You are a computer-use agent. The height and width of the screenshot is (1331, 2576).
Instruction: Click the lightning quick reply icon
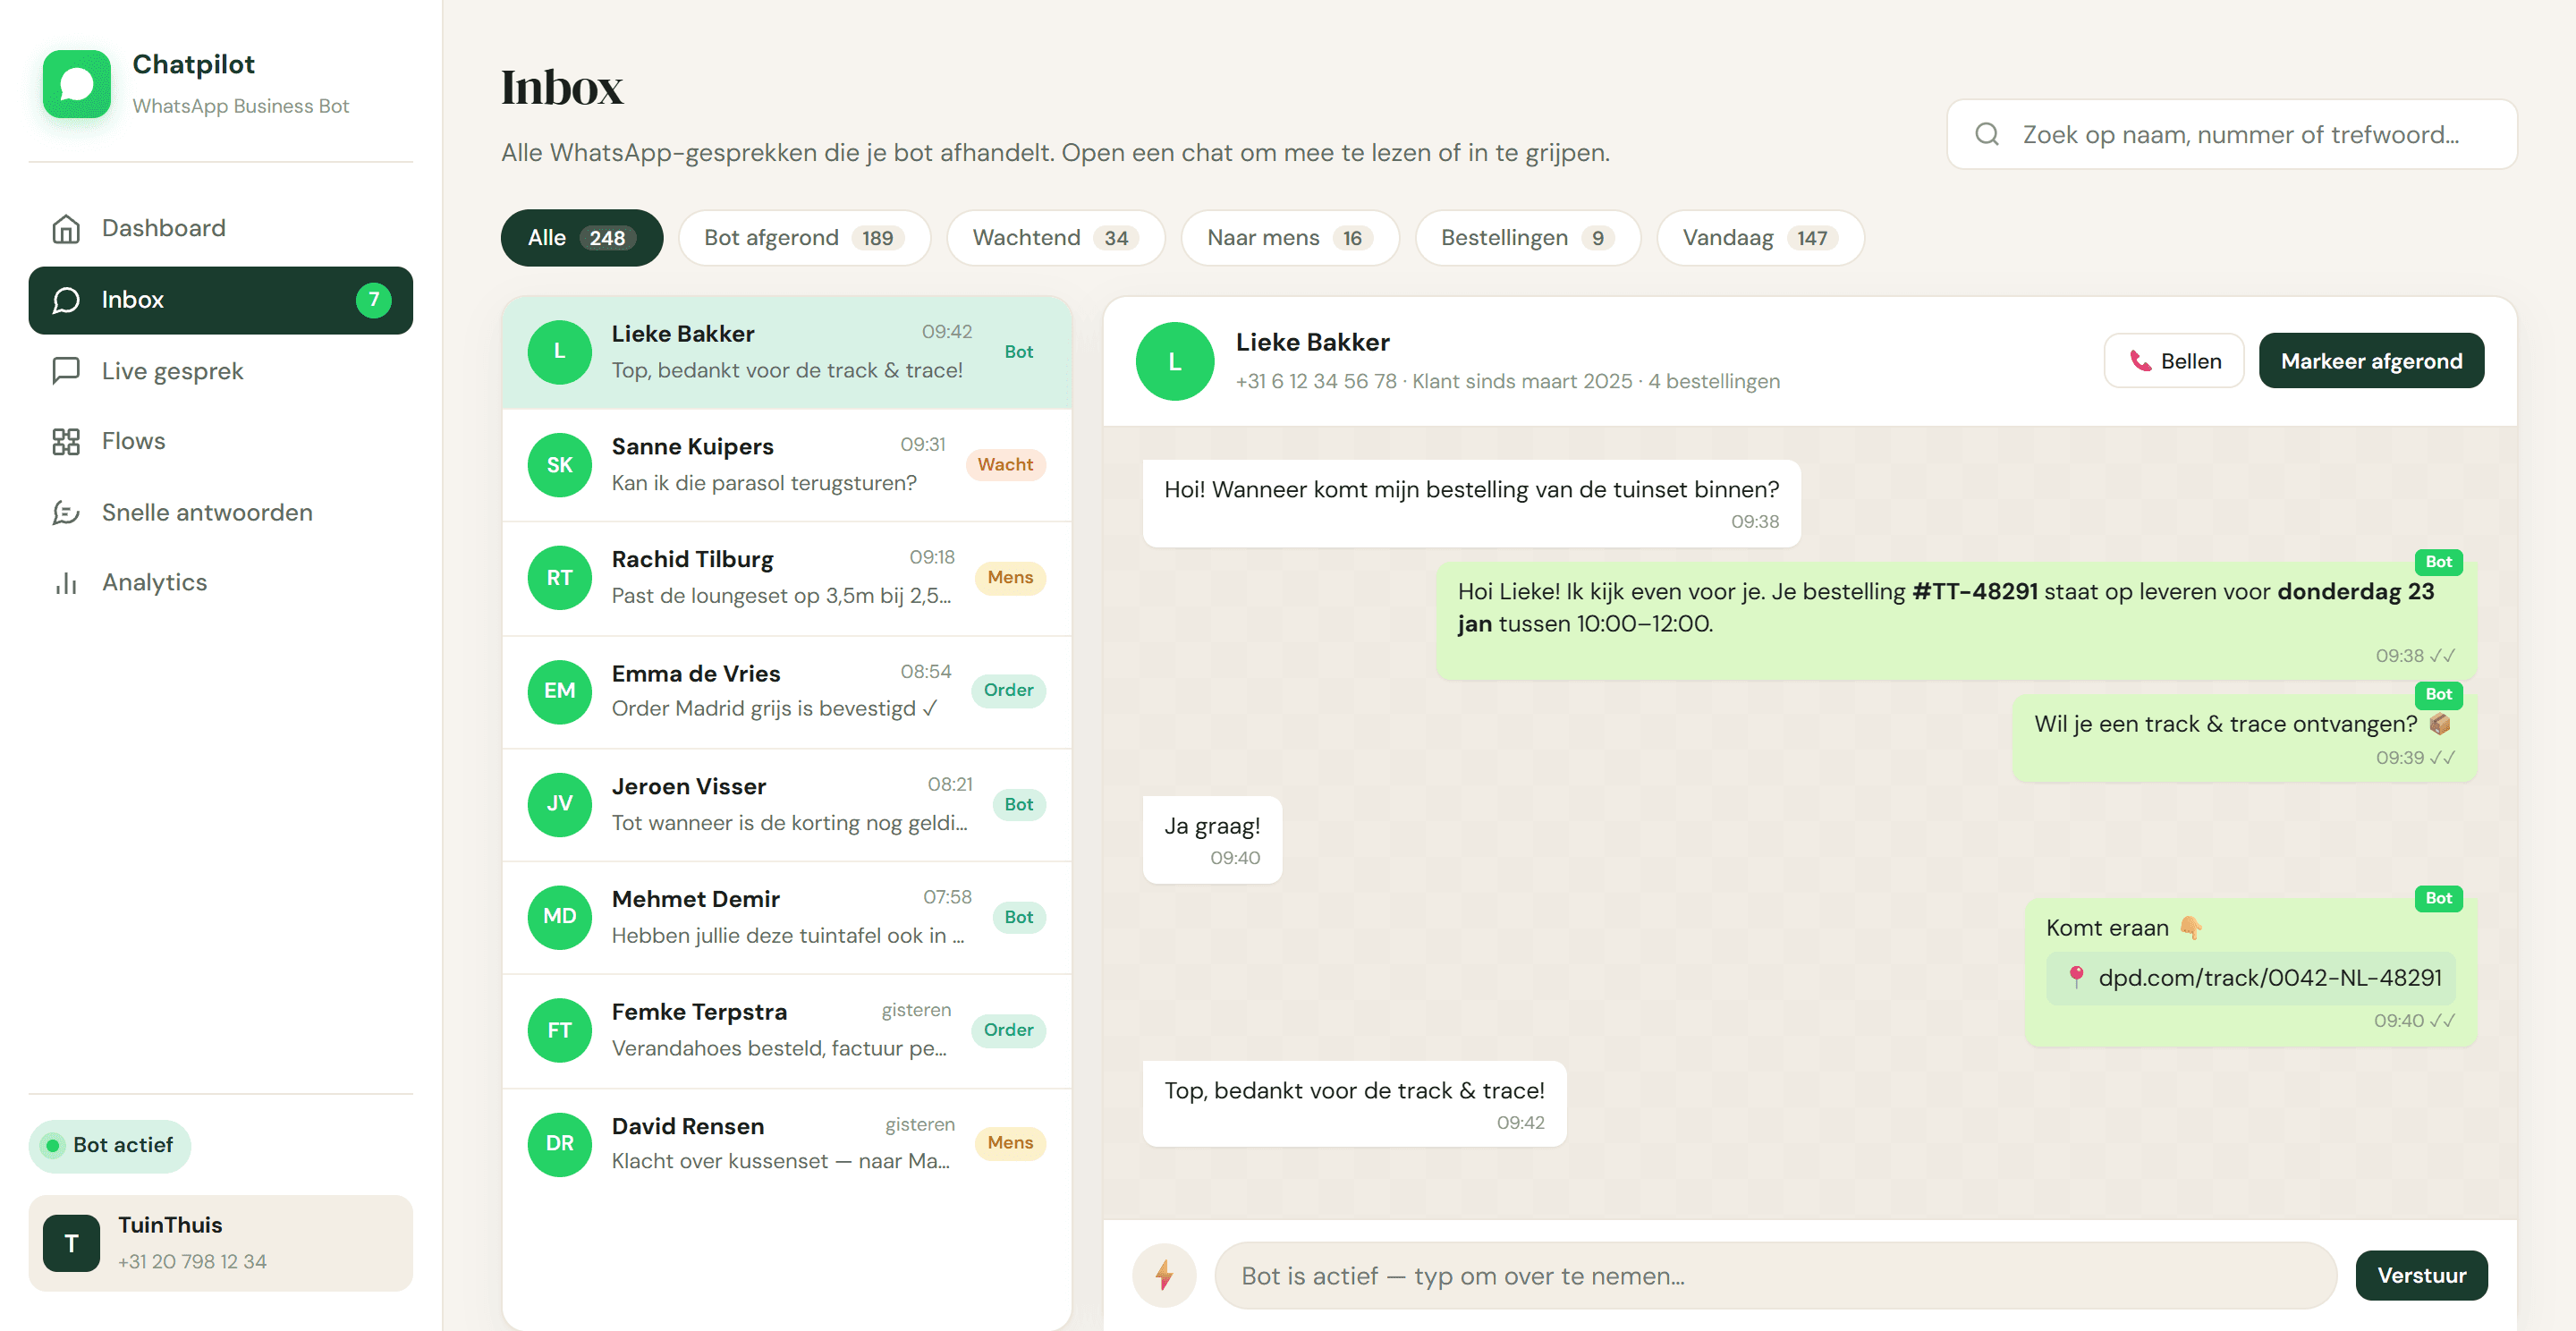coord(1164,1275)
